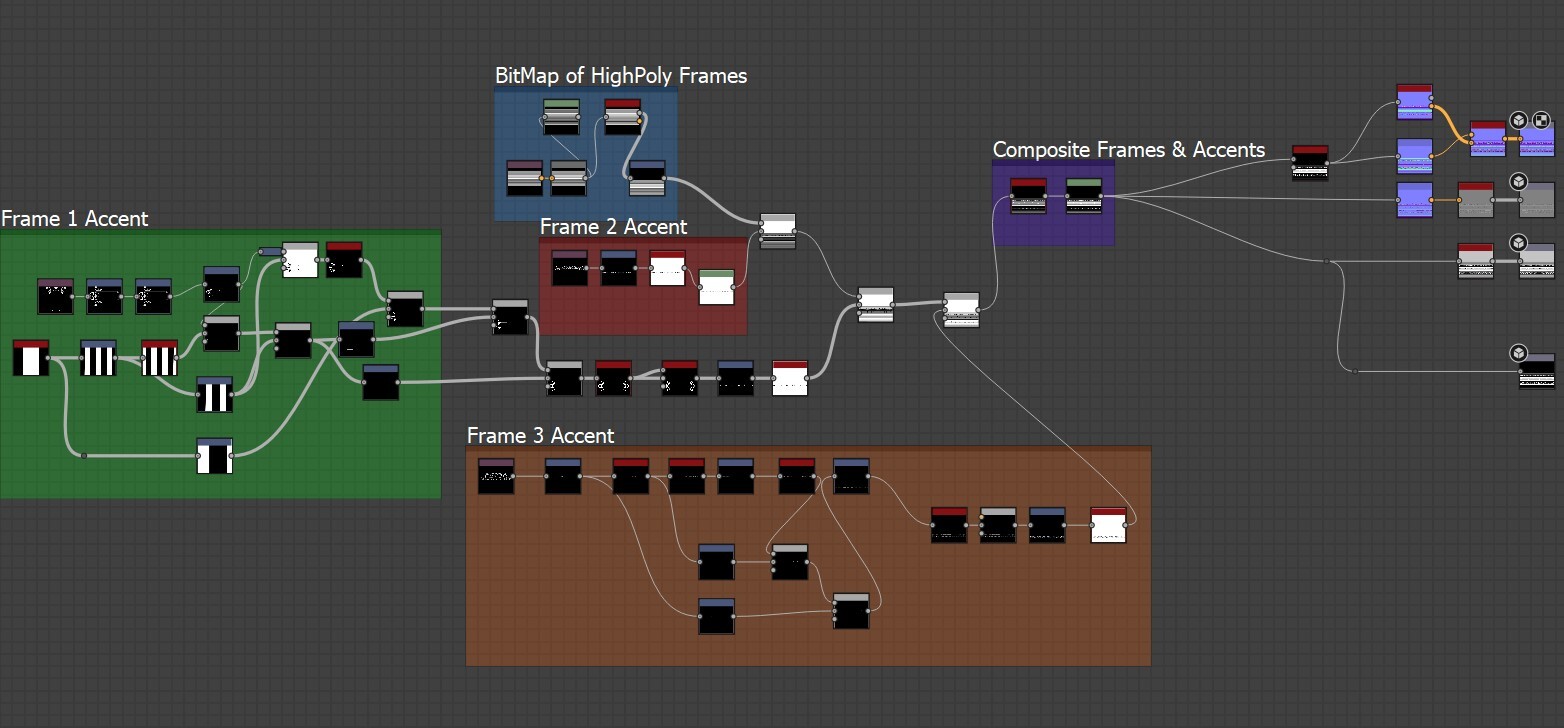Select the black output node at bottom right
The width and height of the screenshot is (1564, 728).
(1537, 371)
